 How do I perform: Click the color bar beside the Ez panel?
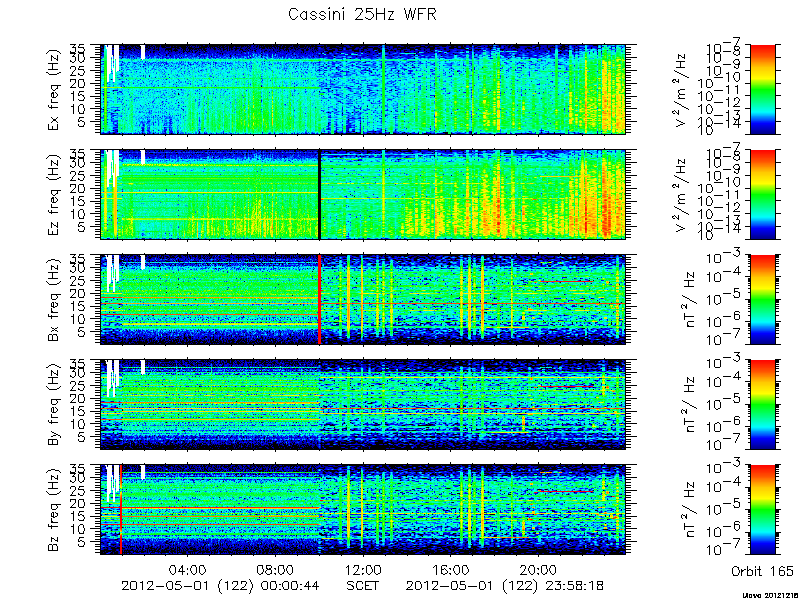tap(763, 194)
